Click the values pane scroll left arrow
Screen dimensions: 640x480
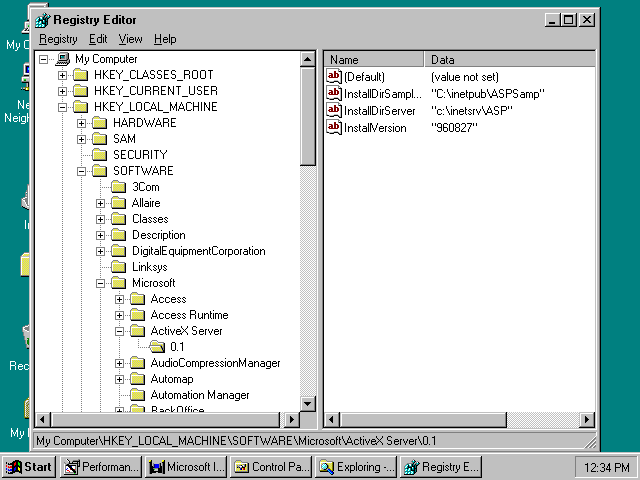click(x=332, y=420)
